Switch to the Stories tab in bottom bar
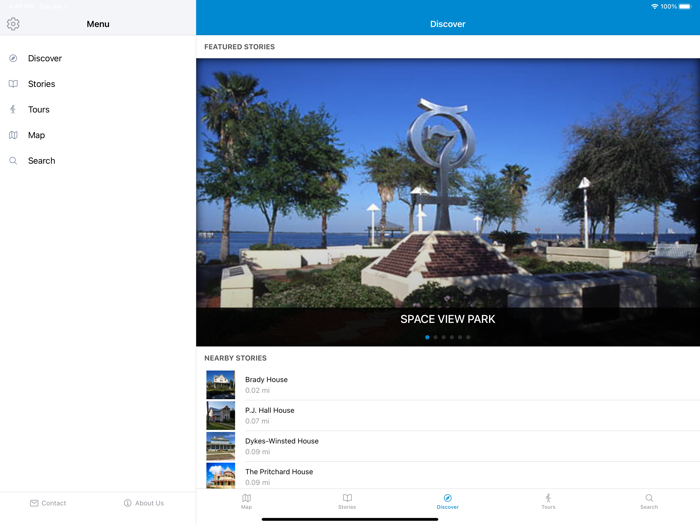 (x=347, y=501)
